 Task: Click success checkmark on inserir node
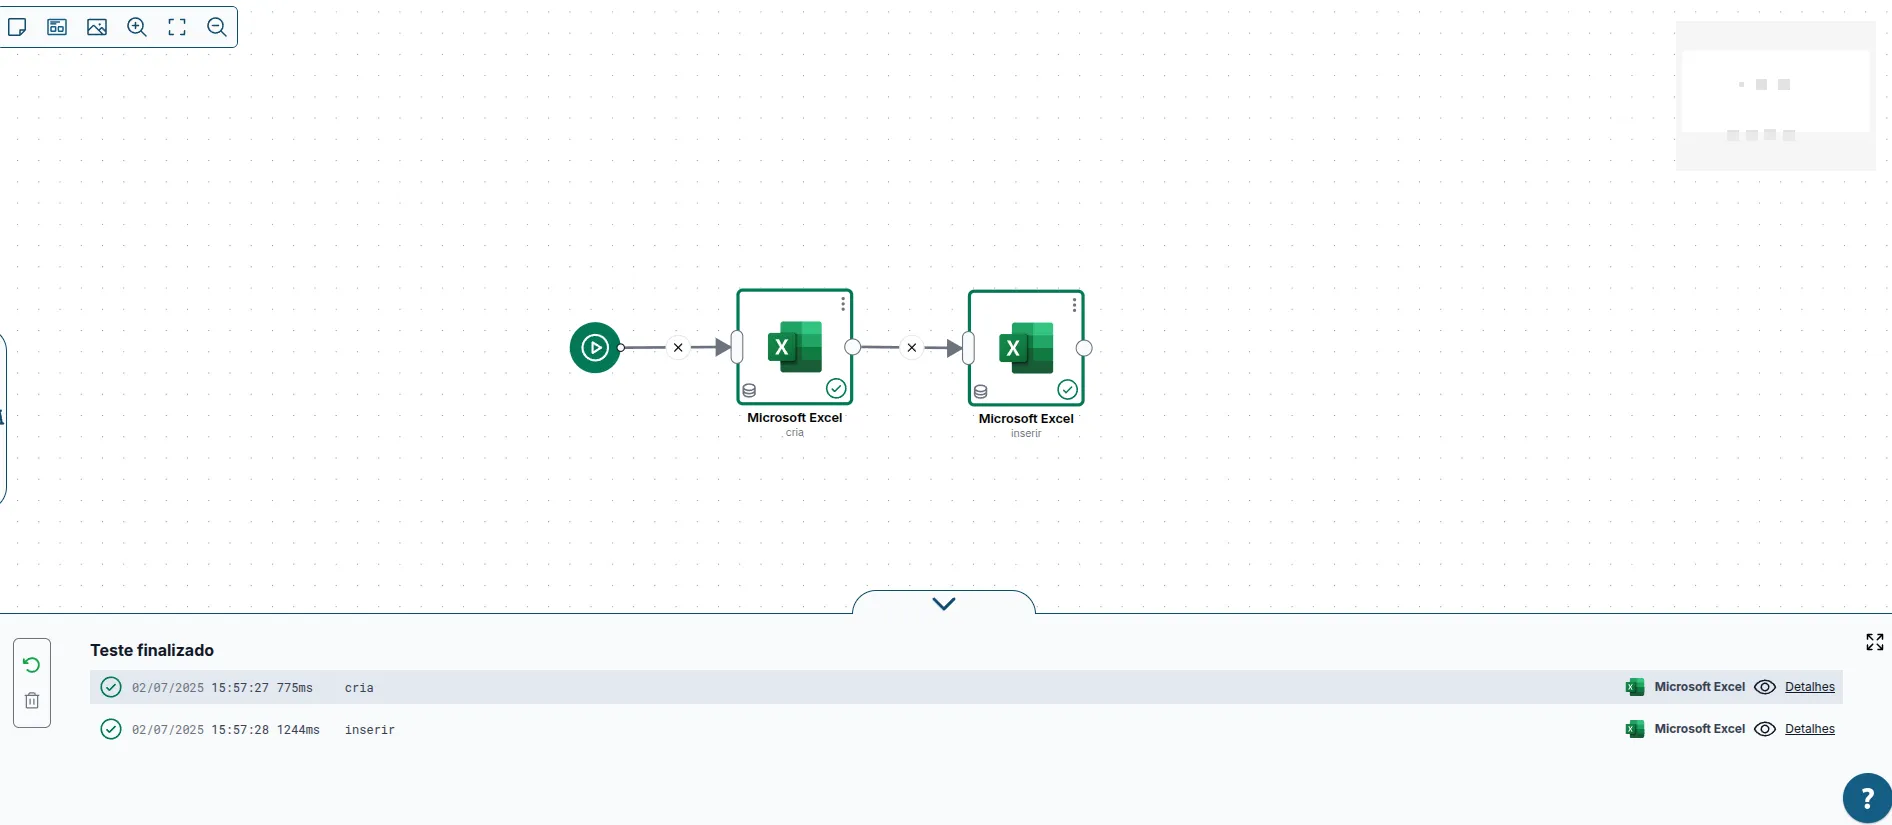1067,389
